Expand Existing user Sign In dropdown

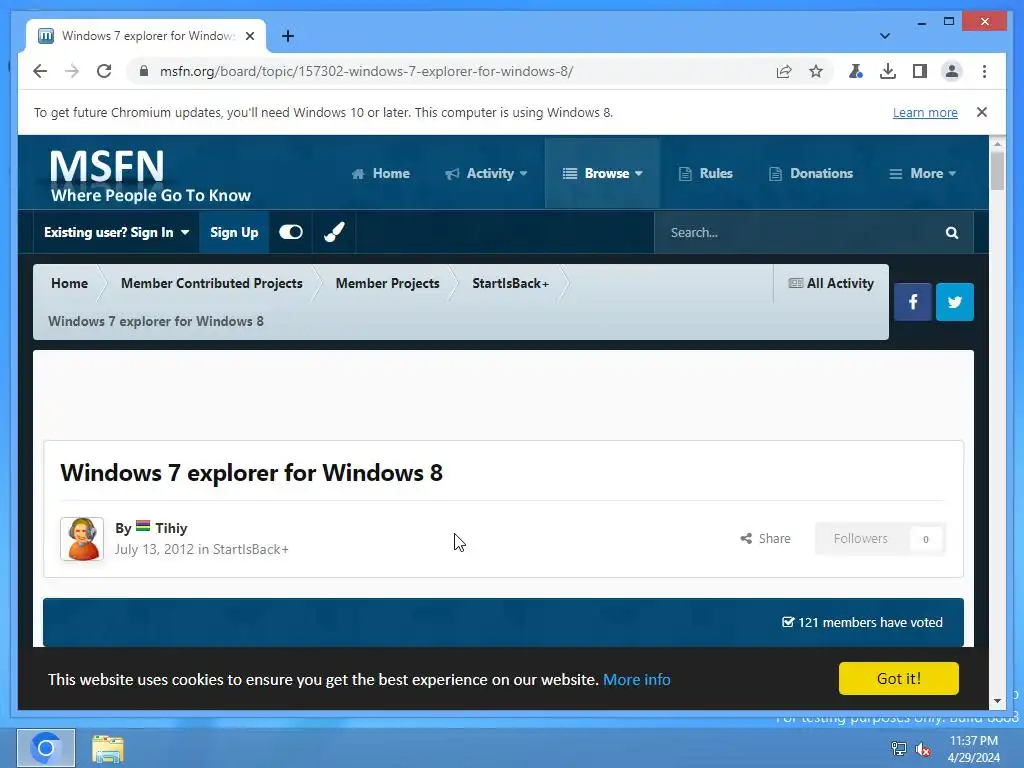(x=116, y=232)
